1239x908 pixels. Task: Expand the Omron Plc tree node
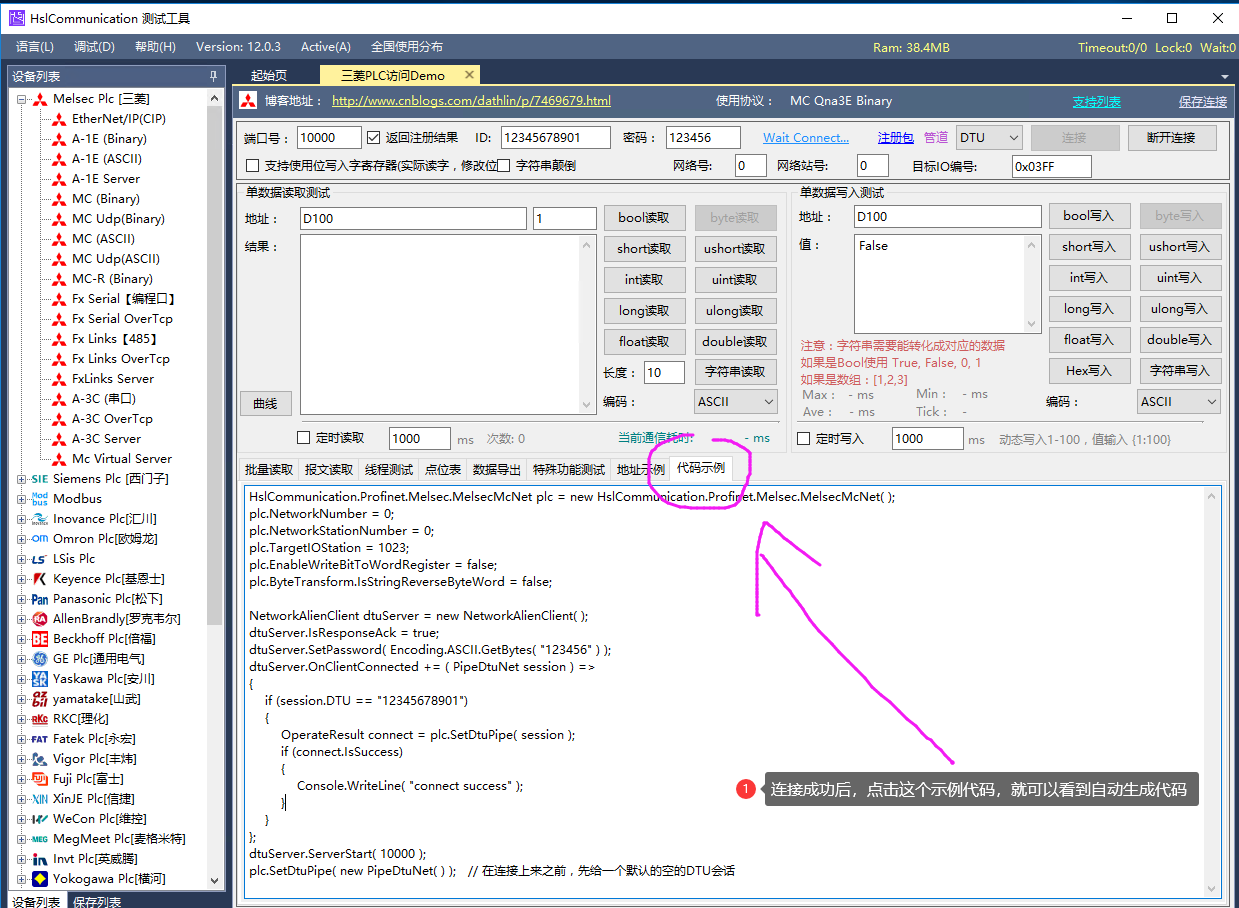coord(22,539)
